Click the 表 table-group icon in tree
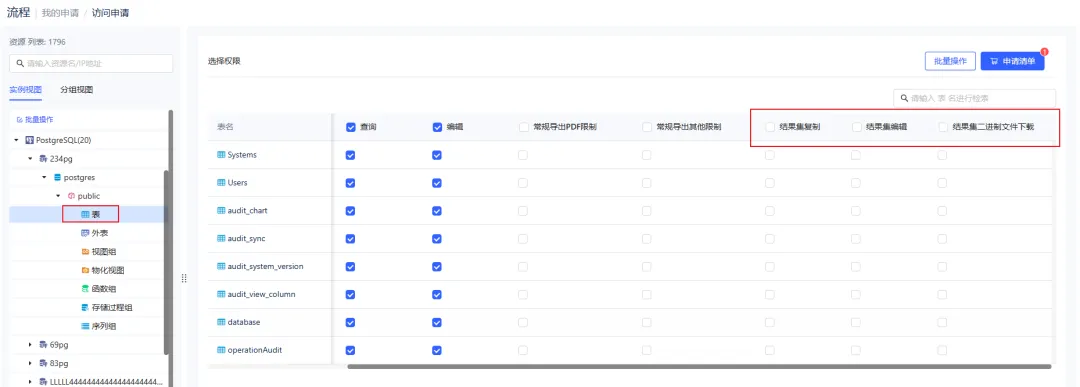 pos(85,214)
